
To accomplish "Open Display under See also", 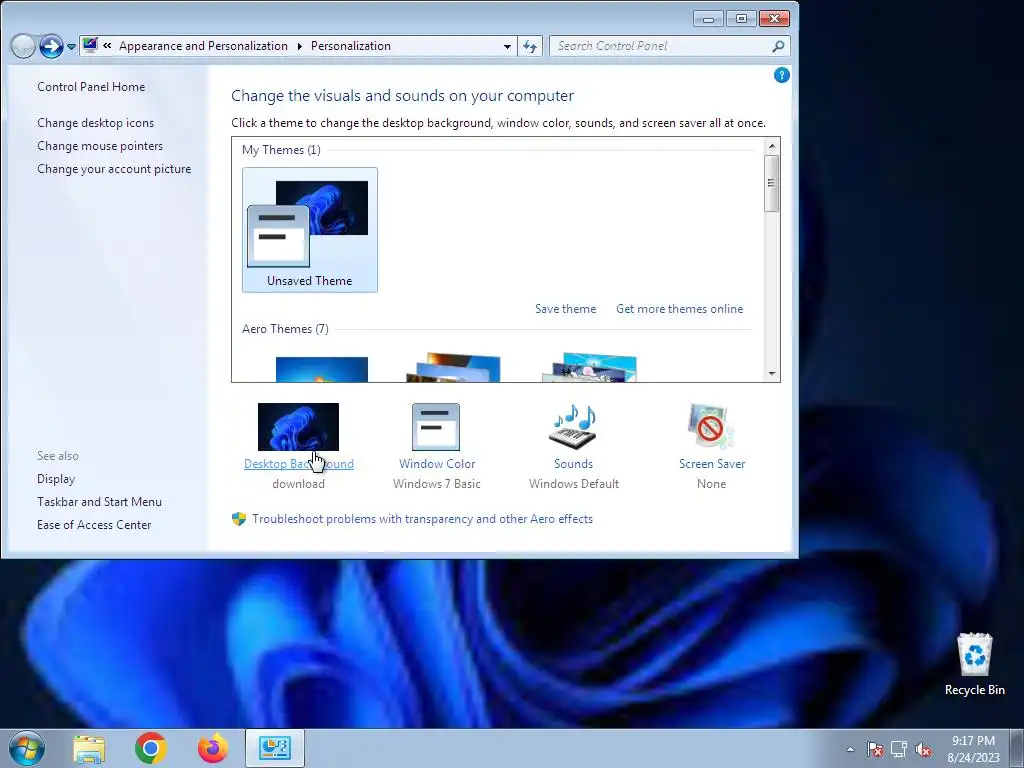I will pos(56,479).
